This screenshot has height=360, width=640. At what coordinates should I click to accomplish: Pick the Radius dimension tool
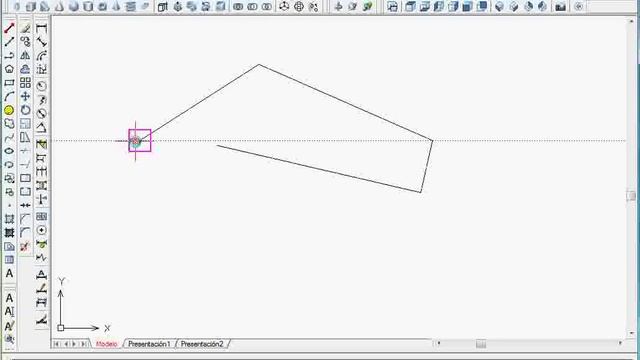pos(41,86)
